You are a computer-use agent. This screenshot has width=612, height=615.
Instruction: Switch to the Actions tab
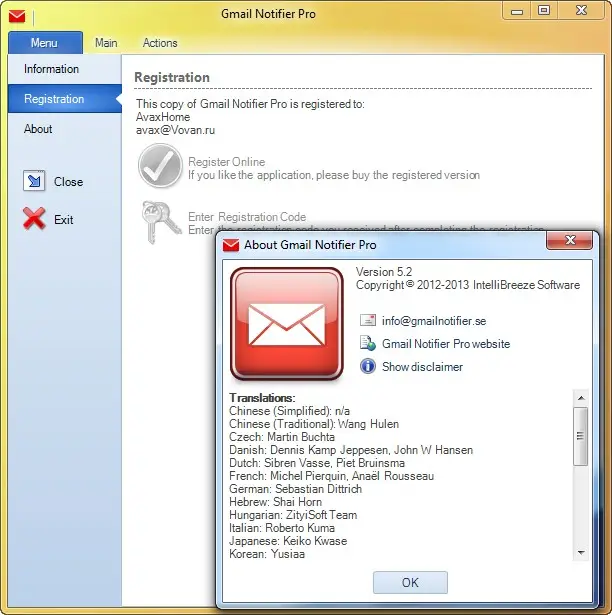click(x=160, y=43)
